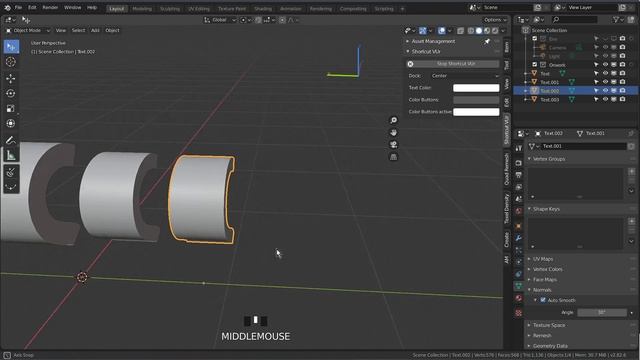This screenshot has height=360, width=640.
Task: Collapse the Vertex Groups panel
Action: [549, 159]
